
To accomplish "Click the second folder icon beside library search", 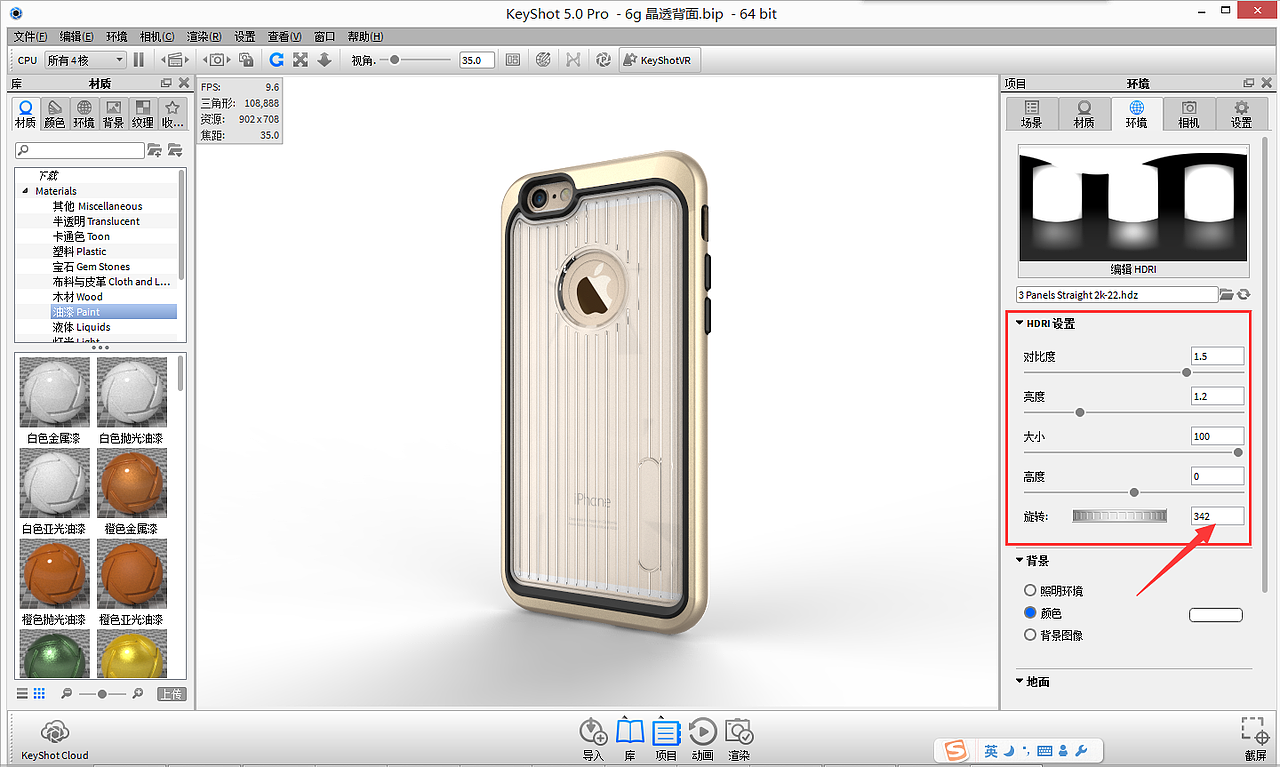I will [175, 150].
